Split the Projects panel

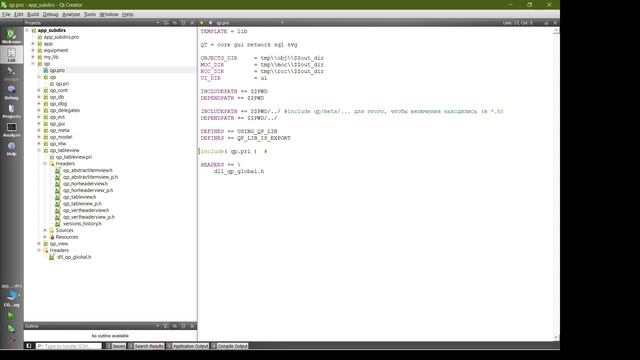[183, 23]
